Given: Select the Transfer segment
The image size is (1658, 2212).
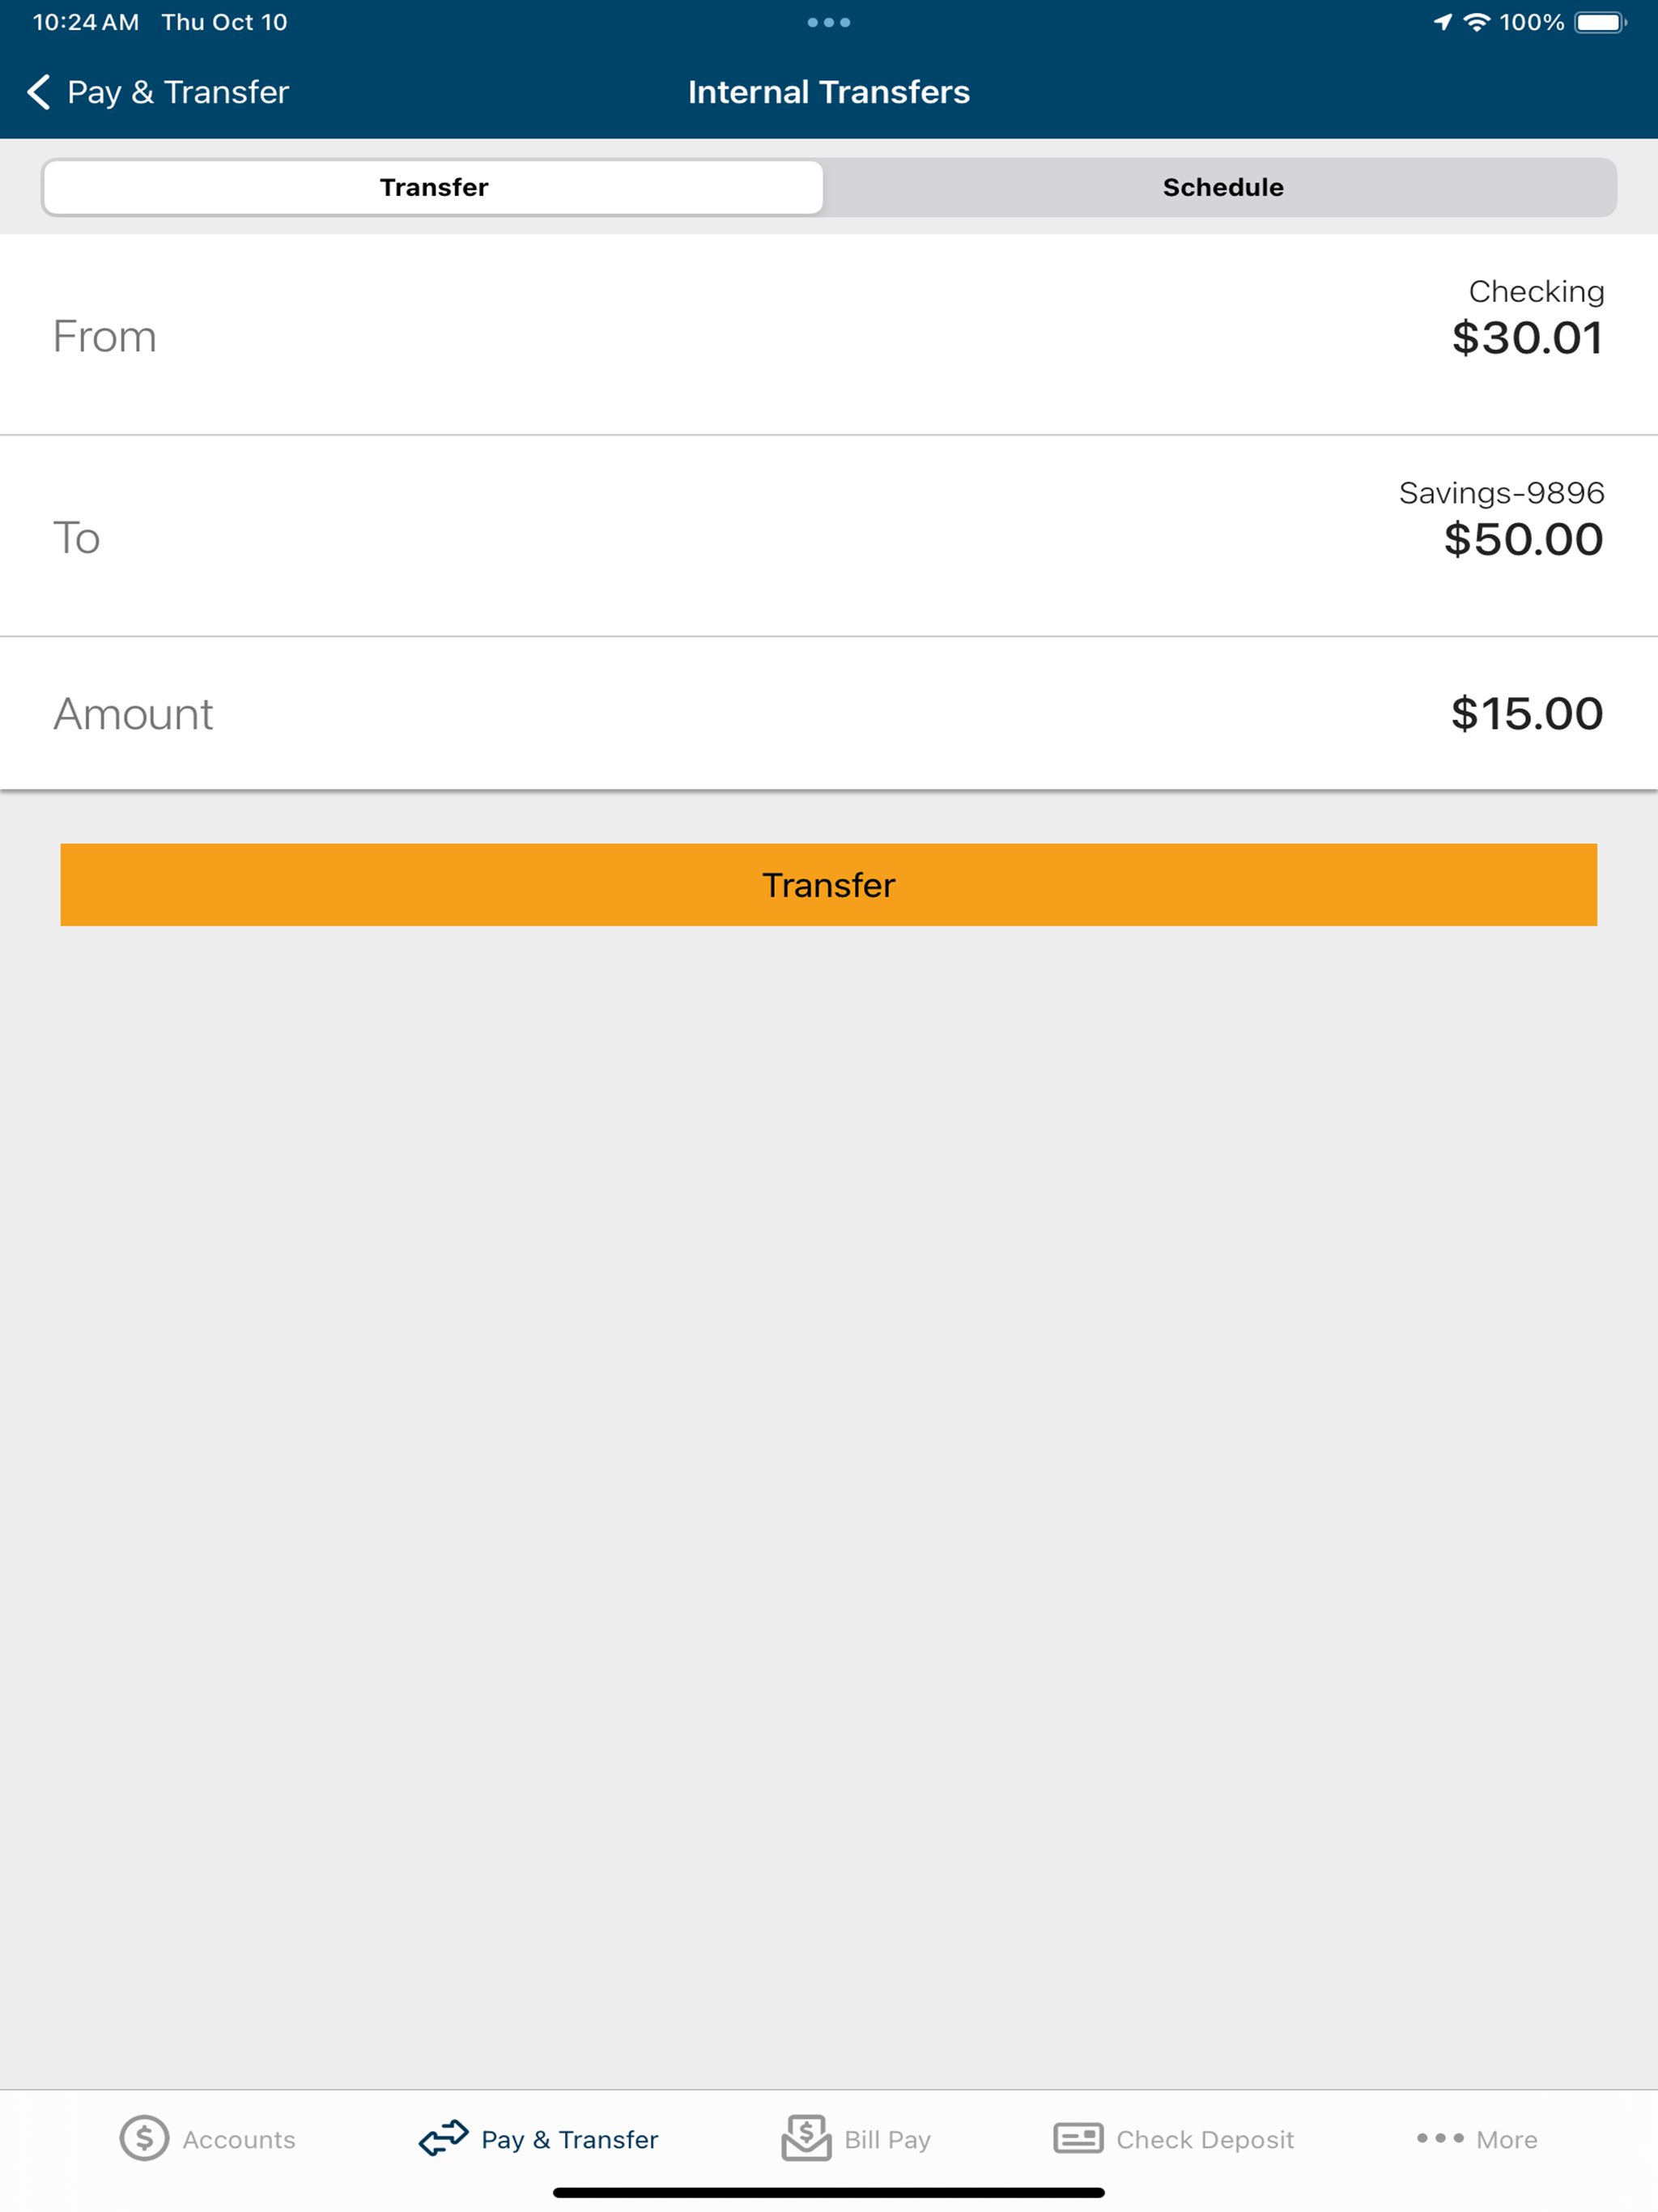Looking at the screenshot, I should pos(433,187).
